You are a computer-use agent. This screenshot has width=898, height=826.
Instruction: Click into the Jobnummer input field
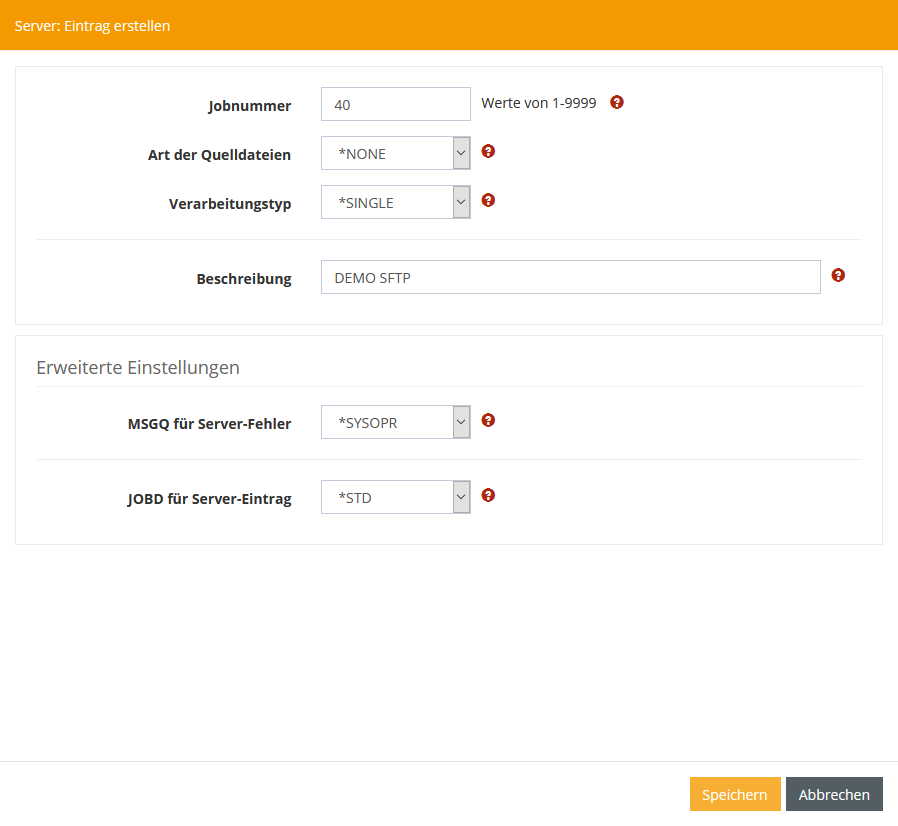[395, 104]
